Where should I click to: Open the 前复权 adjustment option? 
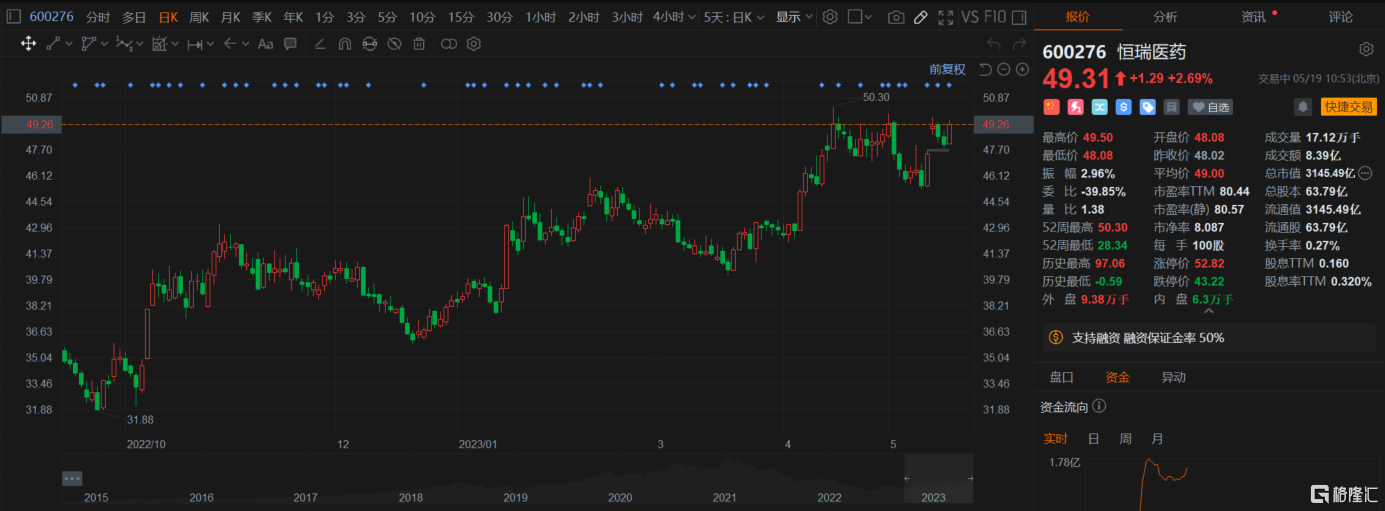(x=947, y=69)
